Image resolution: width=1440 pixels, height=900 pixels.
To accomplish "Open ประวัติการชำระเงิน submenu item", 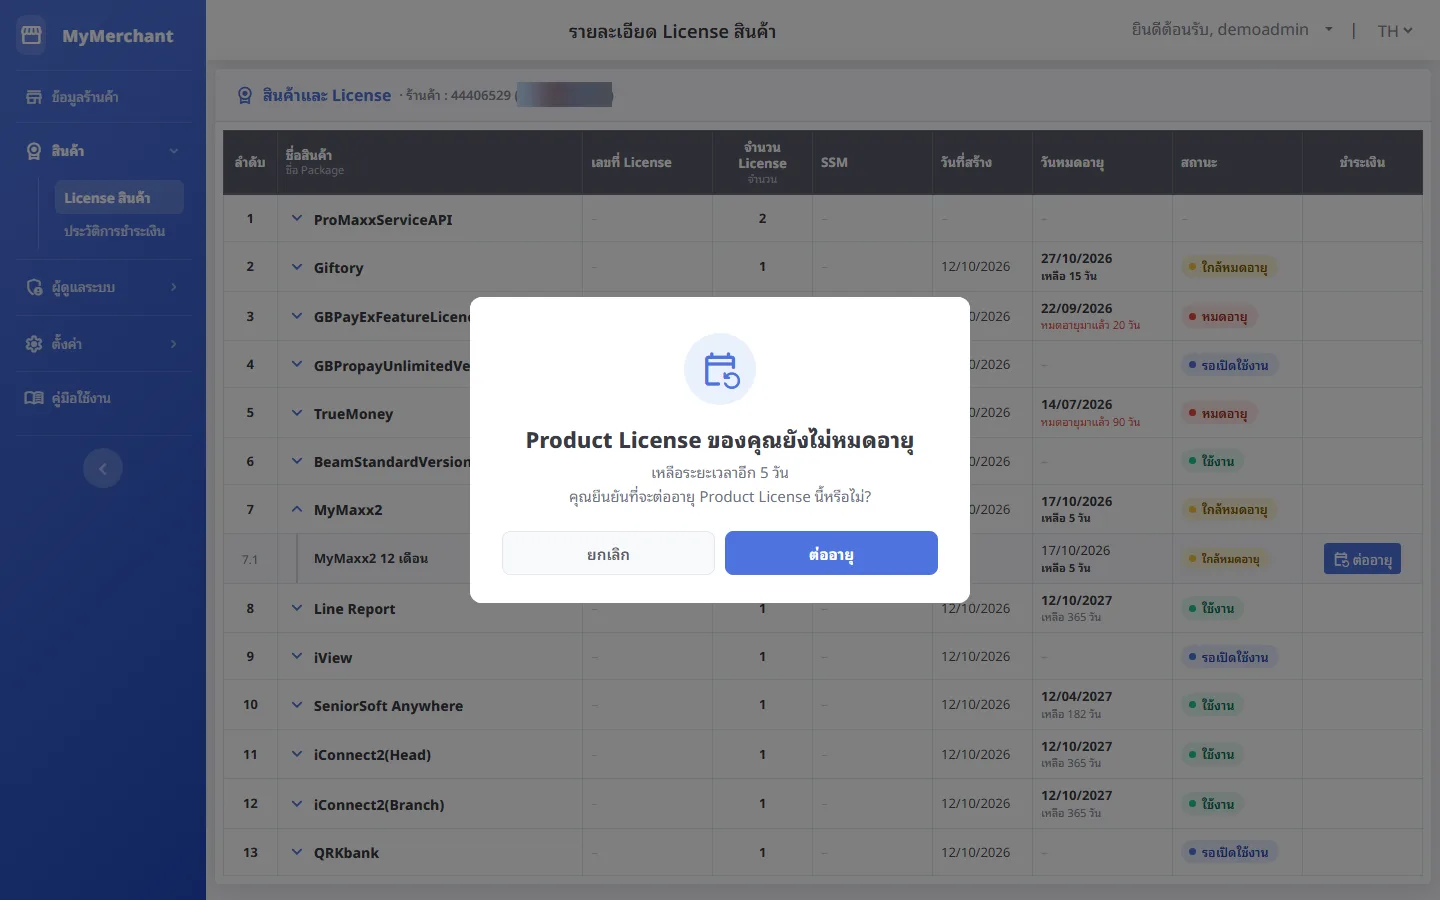I will coord(115,231).
